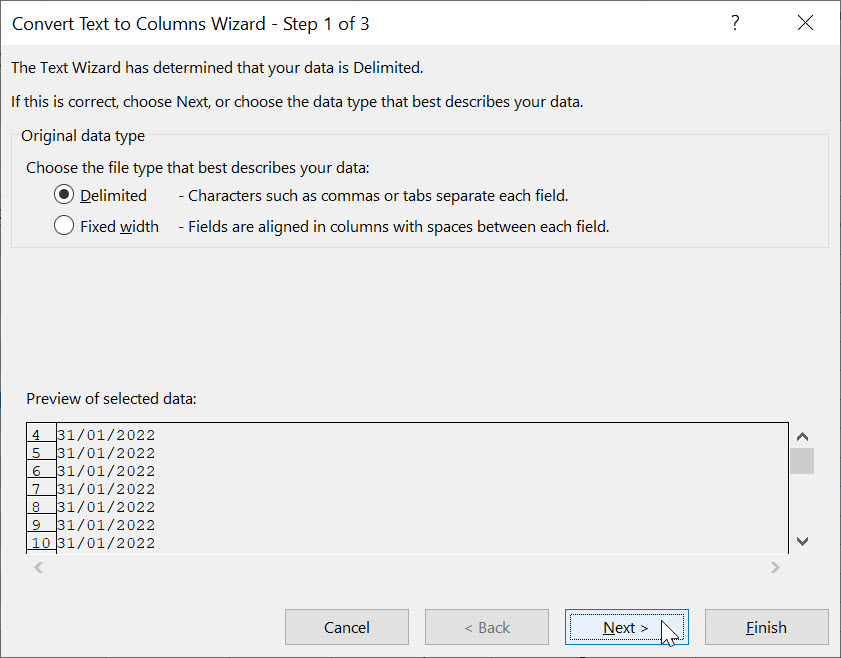This screenshot has width=841, height=658.
Task: Close the Convert Text to Columns Wizard
Action: tap(806, 22)
